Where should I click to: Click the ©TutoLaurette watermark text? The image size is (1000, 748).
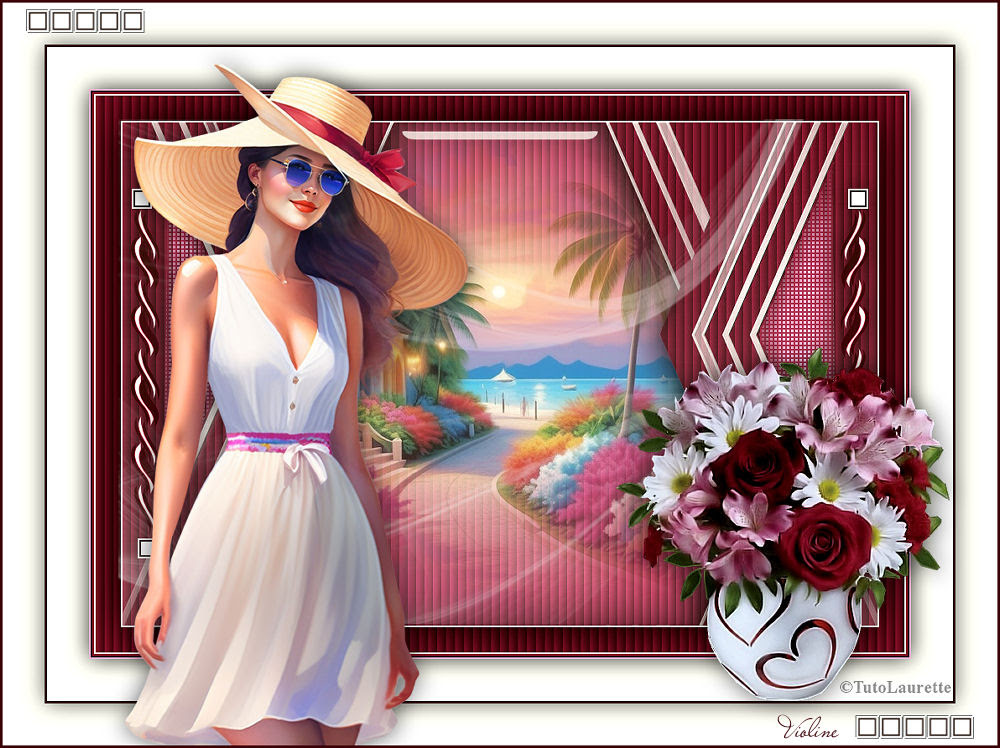point(895,687)
